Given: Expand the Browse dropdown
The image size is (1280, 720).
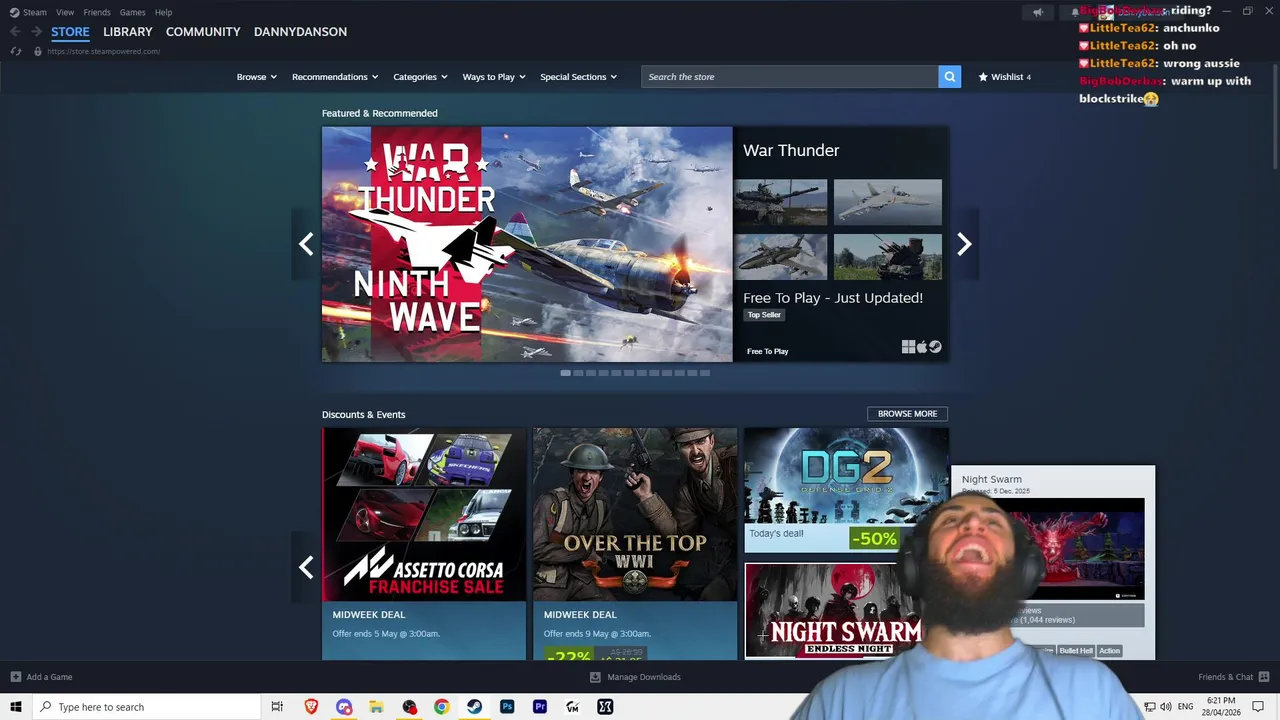Looking at the screenshot, I should (257, 76).
